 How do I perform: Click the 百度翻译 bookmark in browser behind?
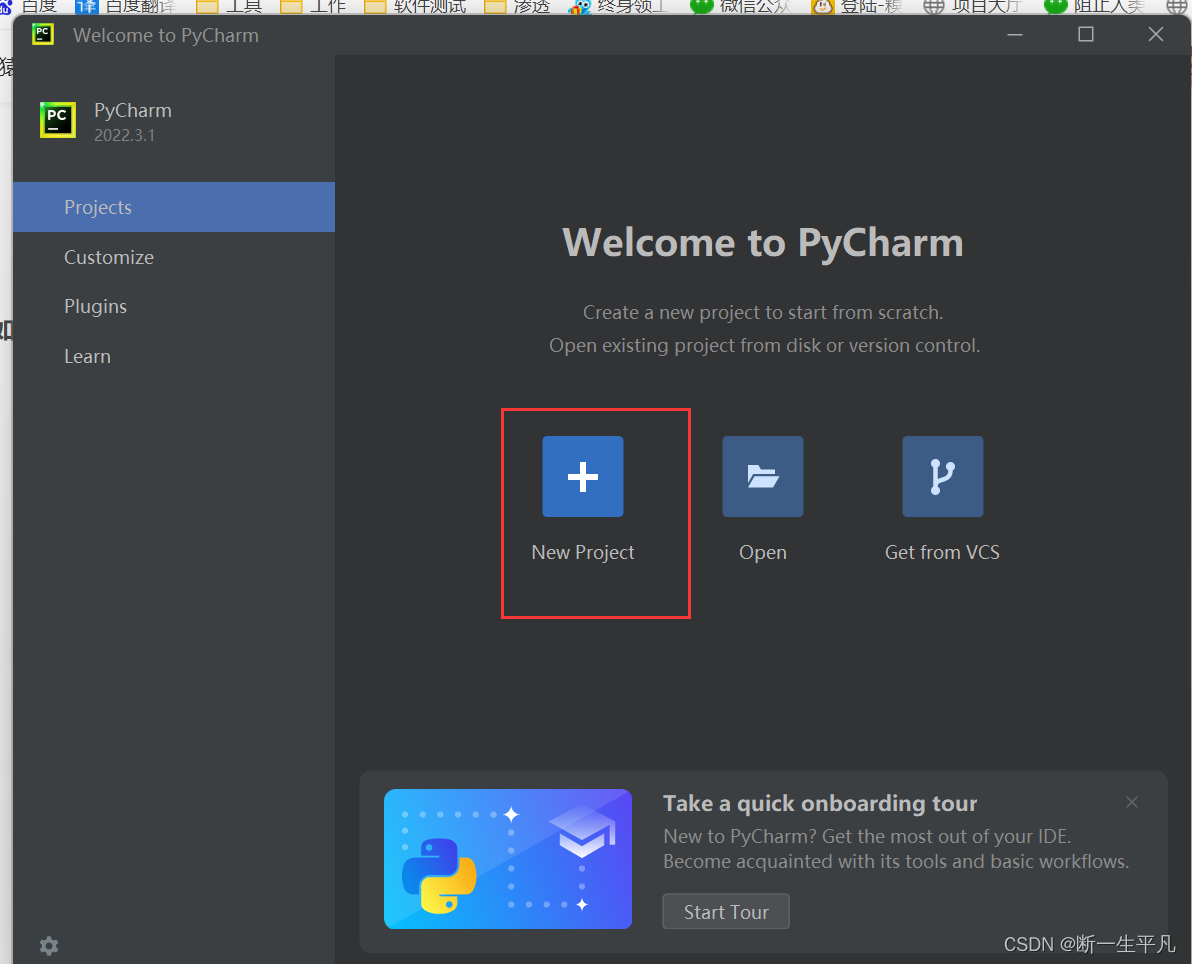[x=126, y=7]
